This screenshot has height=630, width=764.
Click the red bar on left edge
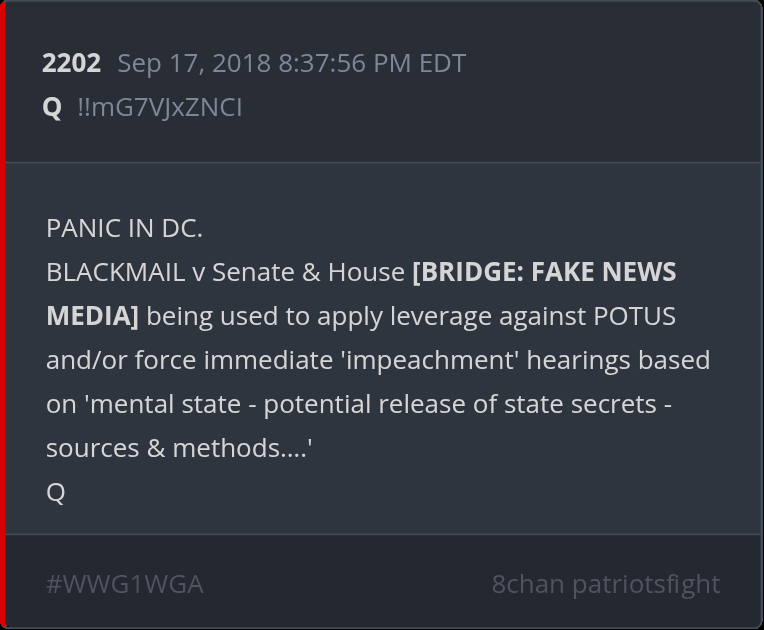3,315
